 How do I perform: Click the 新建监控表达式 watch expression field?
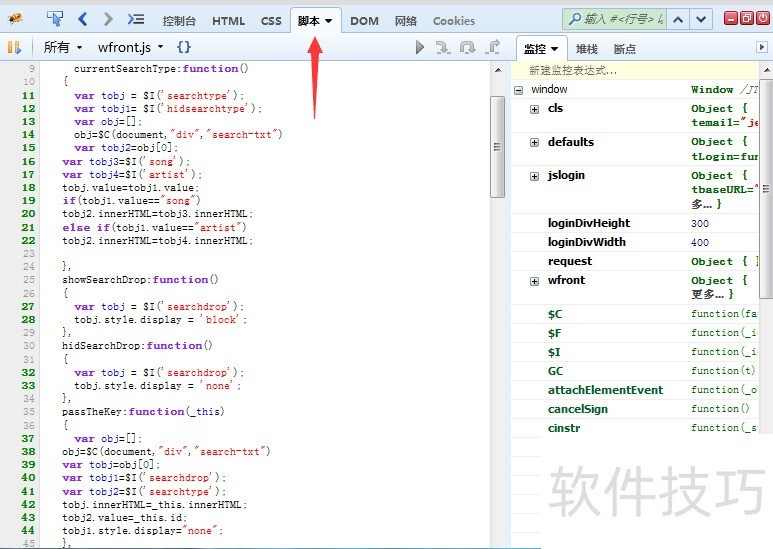tap(640, 70)
